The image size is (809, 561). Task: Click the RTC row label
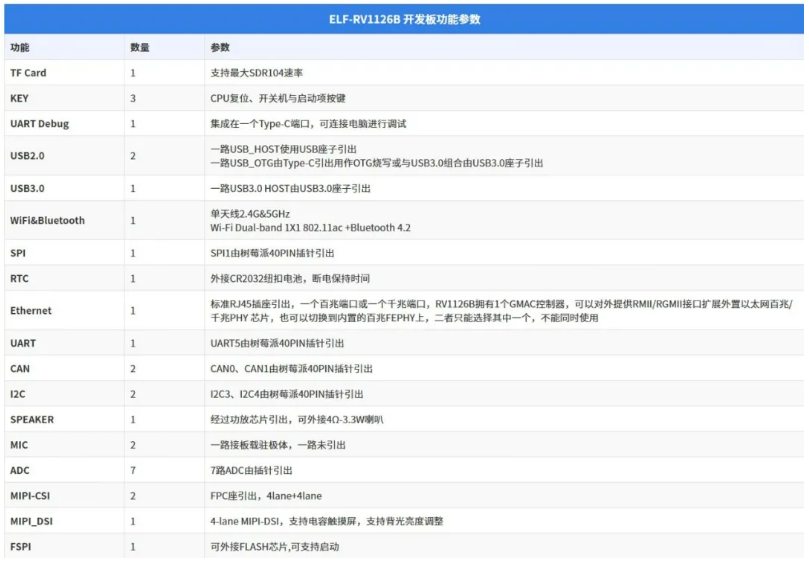(19, 278)
